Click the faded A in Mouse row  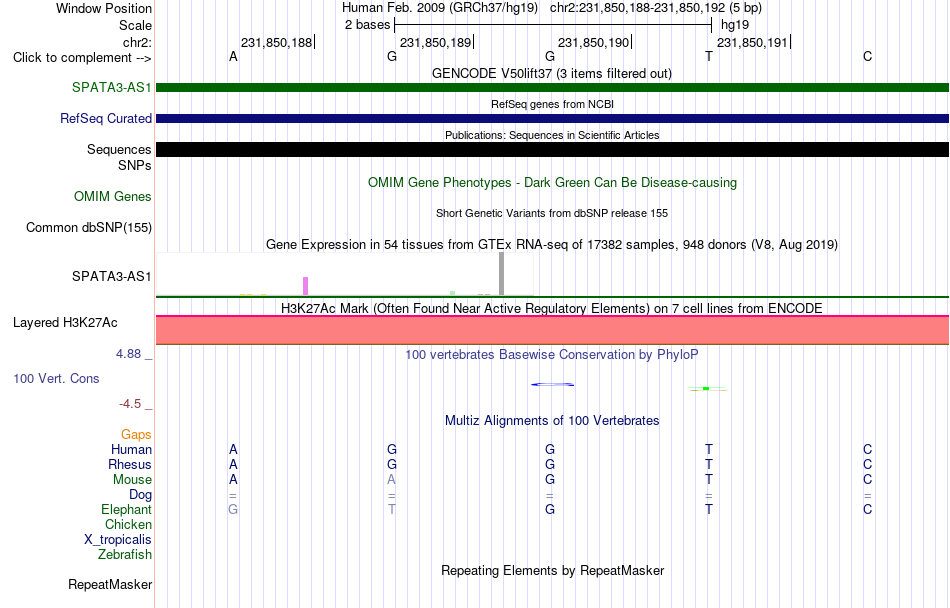coord(391,480)
